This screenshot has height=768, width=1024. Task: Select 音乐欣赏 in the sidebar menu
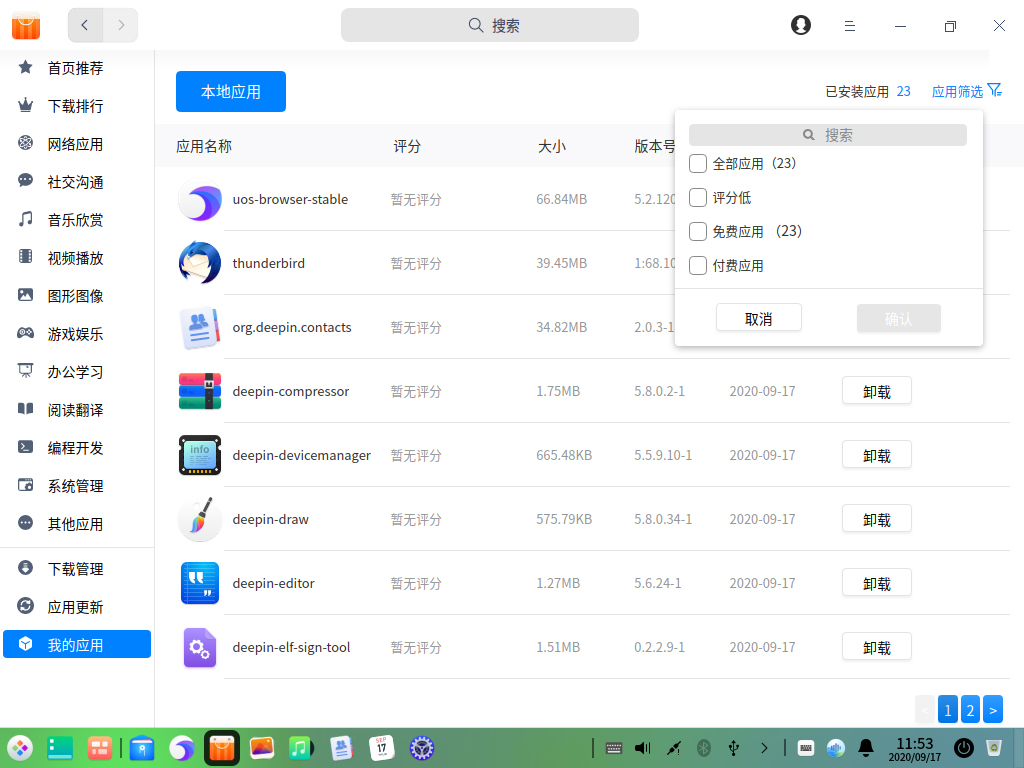(75, 219)
